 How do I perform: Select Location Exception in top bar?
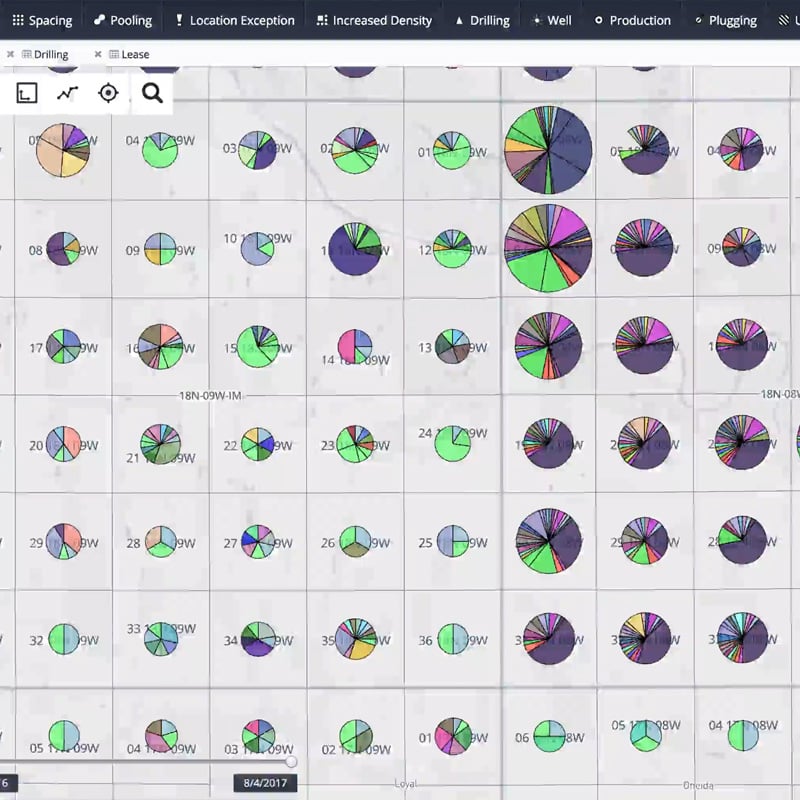[234, 20]
